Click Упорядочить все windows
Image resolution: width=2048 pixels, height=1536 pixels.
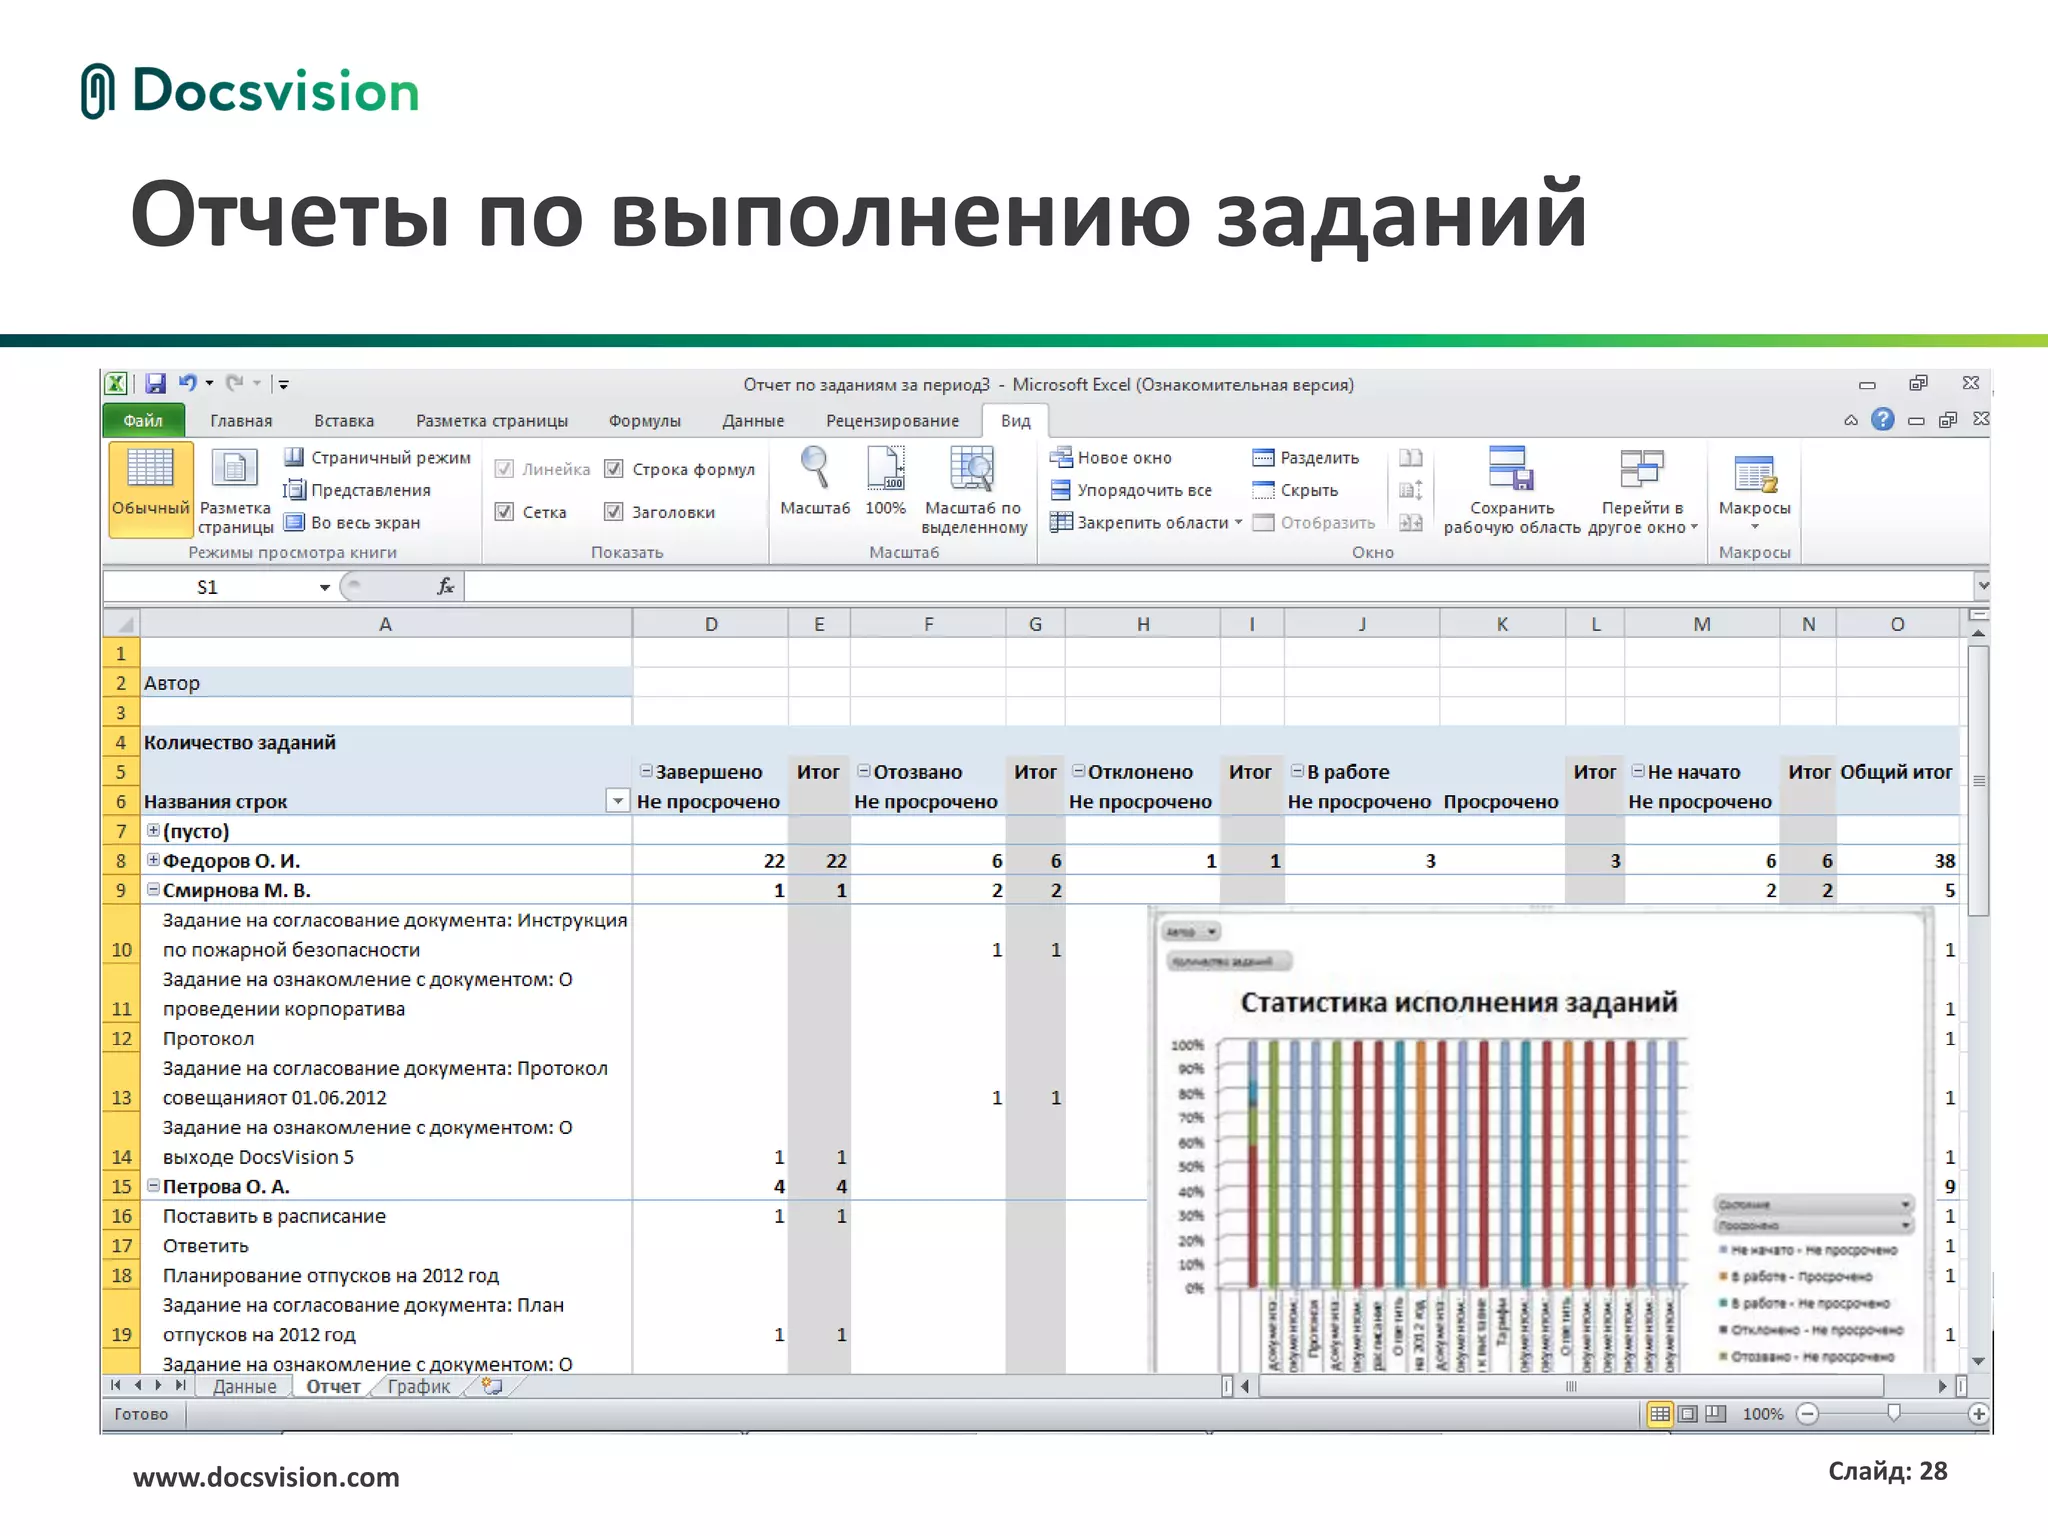(x=1131, y=490)
